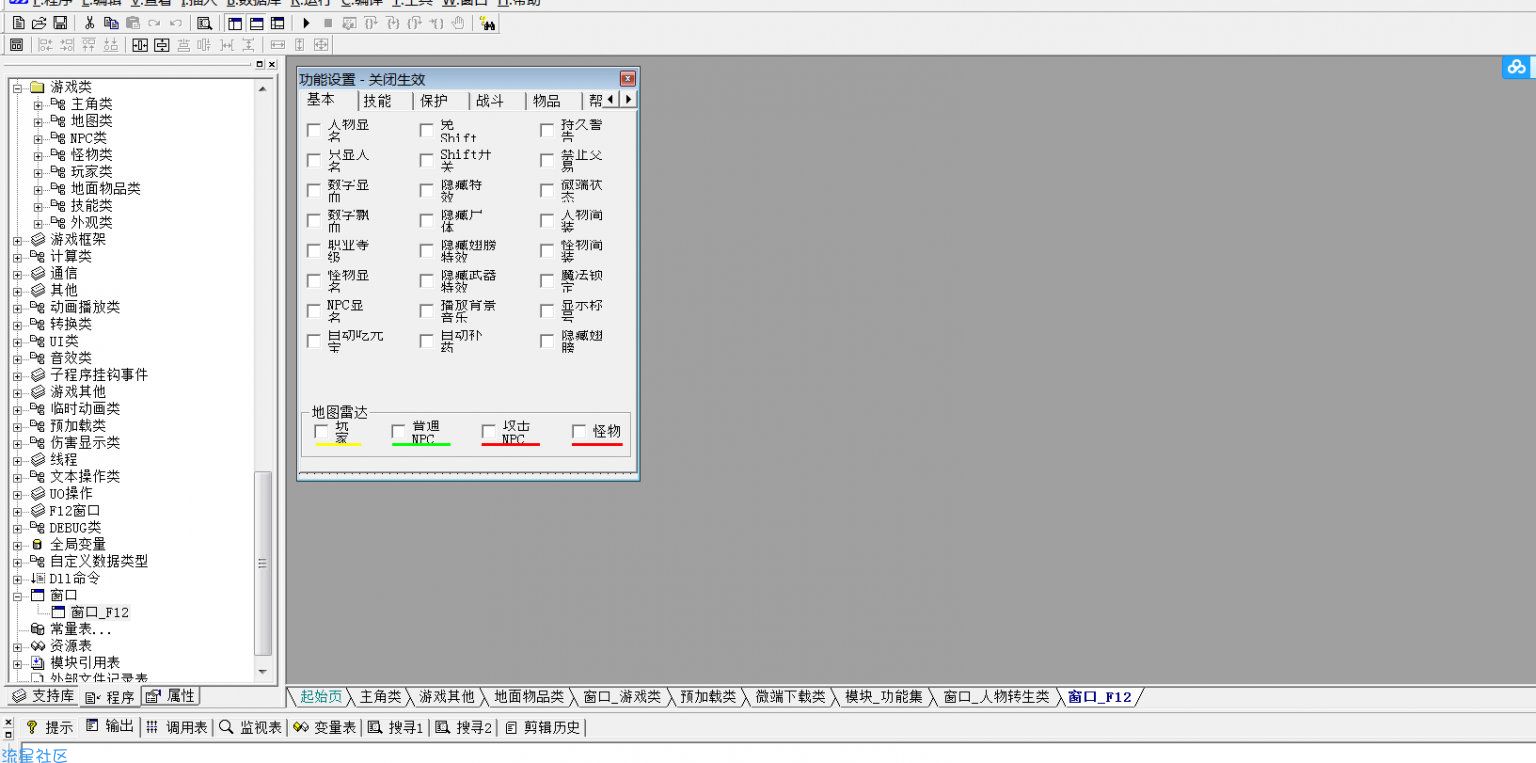The height and width of the screenshot is (763, 1536).
Task: Enable the 数字显血 checkbox
Action: 314,191
